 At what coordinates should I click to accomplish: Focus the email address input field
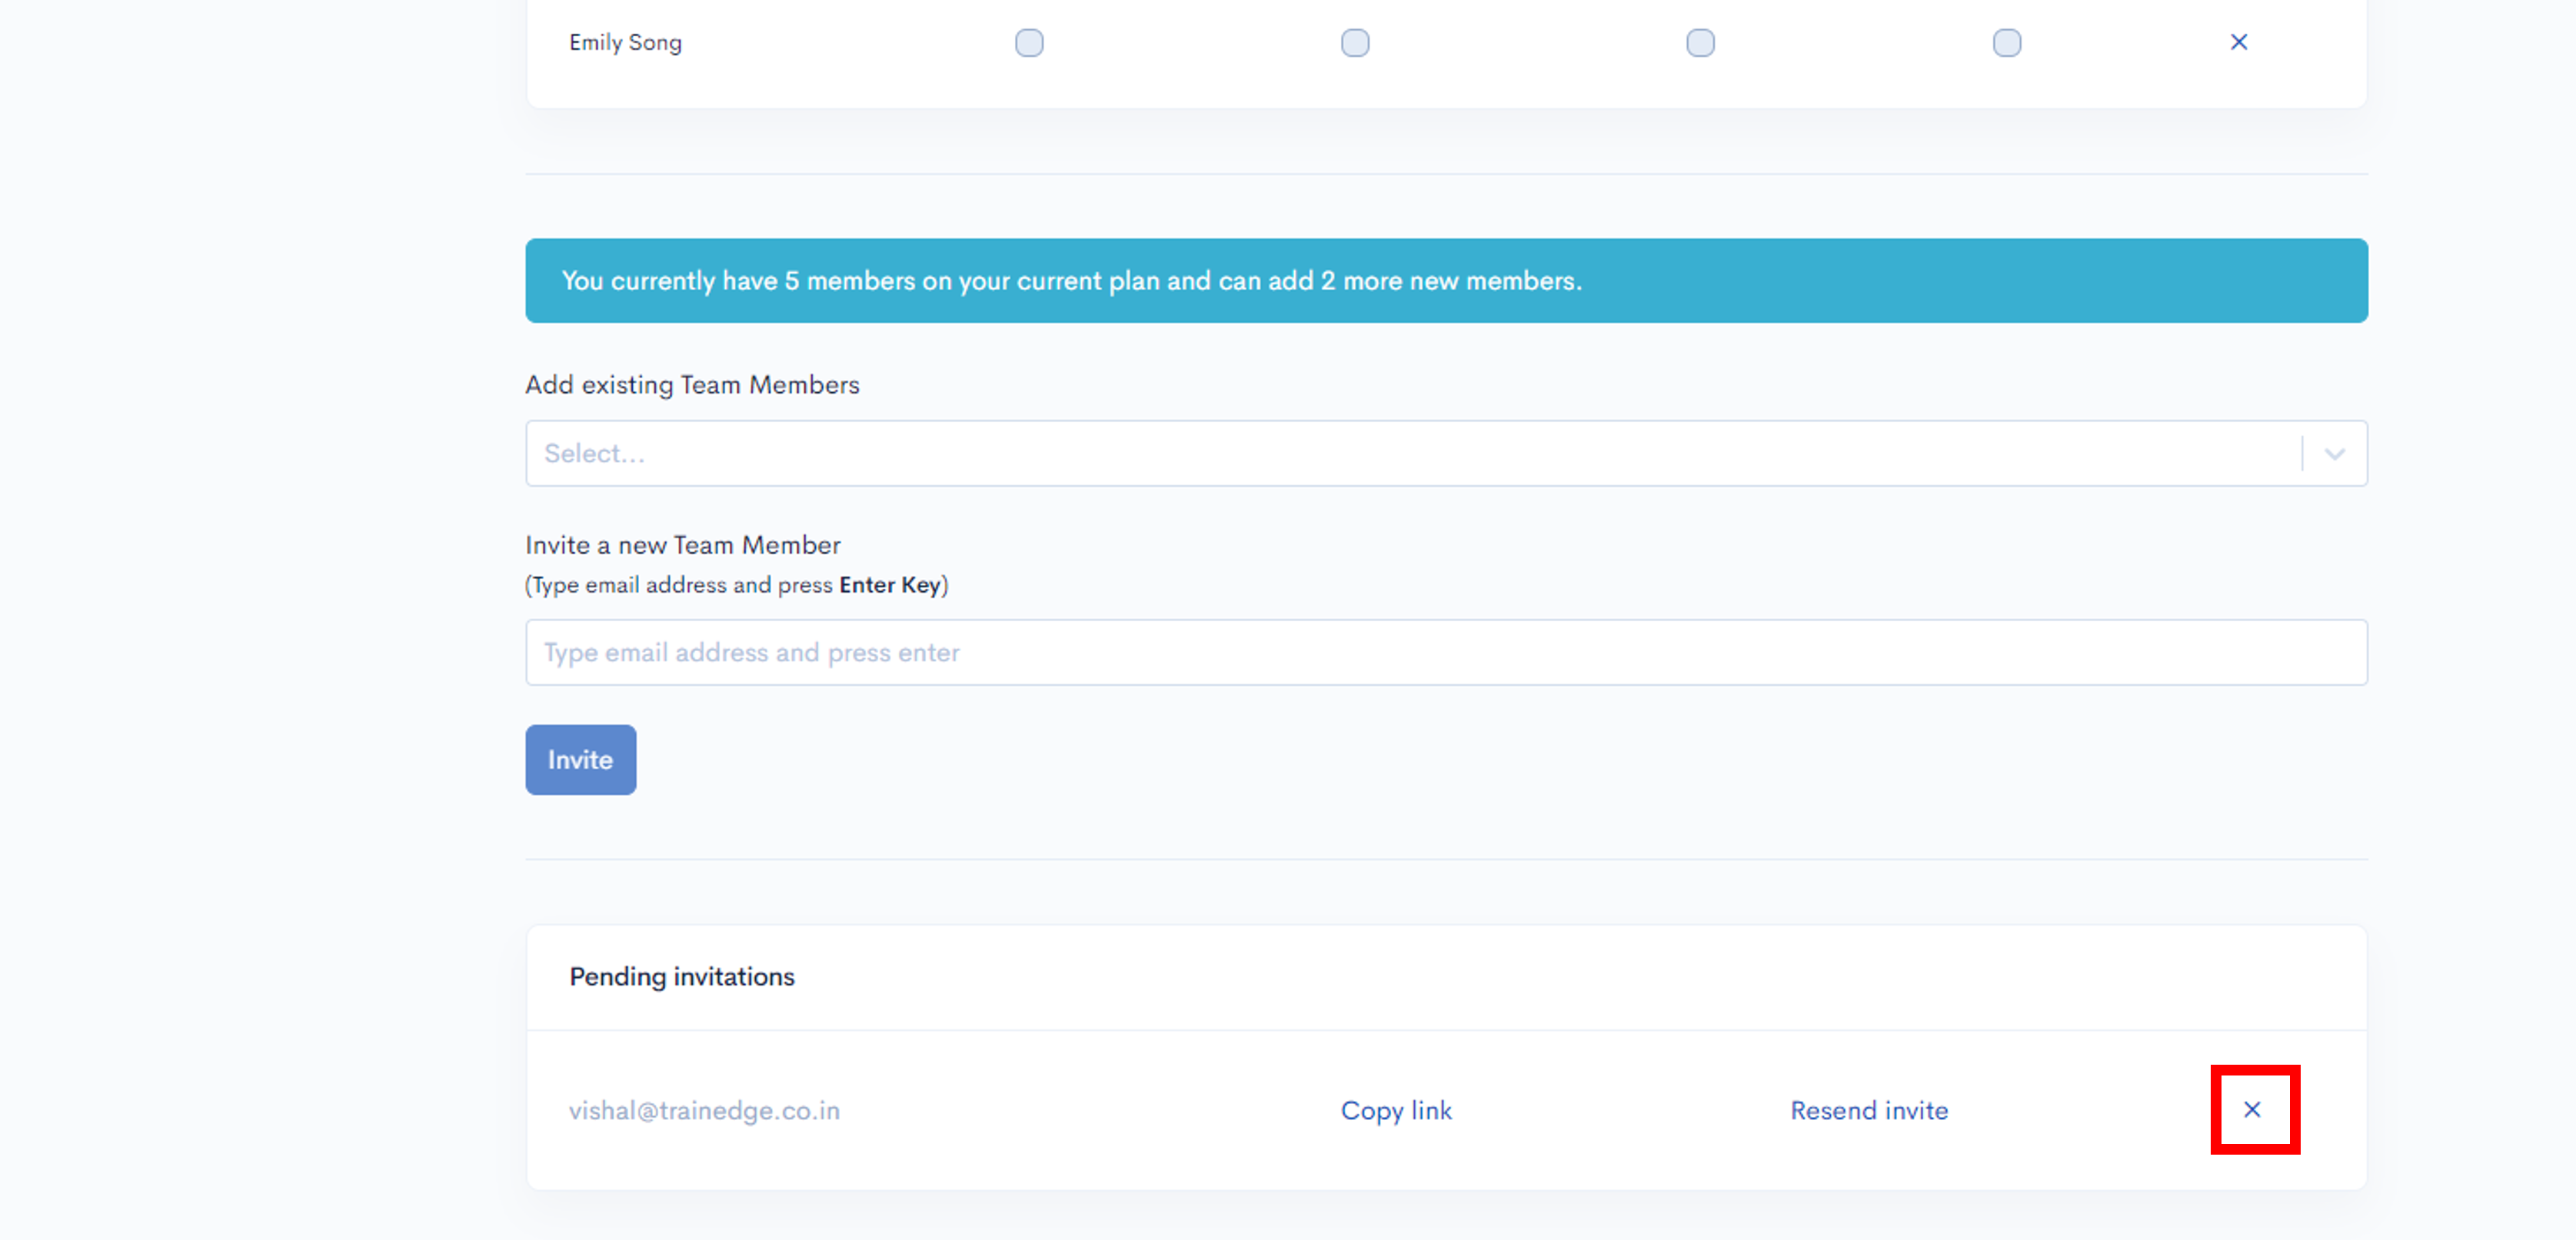tap(1446, 652)
